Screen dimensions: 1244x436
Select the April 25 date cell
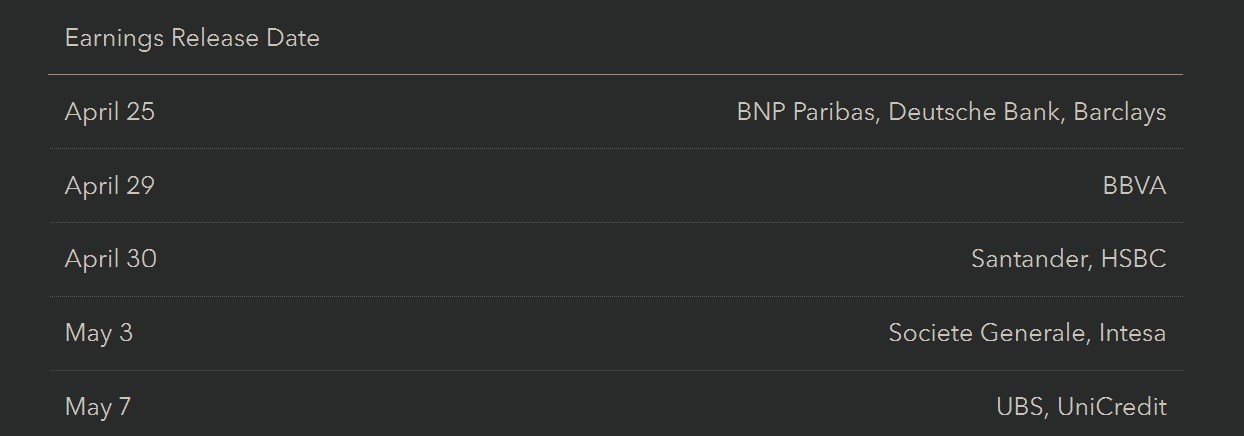[x=110, y=111]
